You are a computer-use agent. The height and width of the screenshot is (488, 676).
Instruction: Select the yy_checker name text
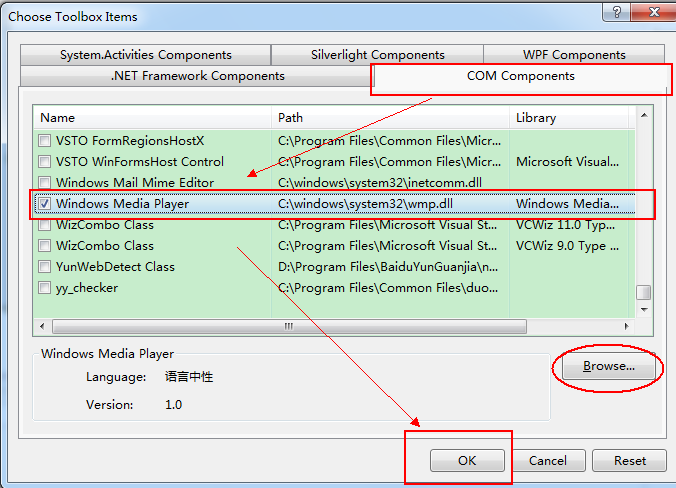[x=87, y=288]
